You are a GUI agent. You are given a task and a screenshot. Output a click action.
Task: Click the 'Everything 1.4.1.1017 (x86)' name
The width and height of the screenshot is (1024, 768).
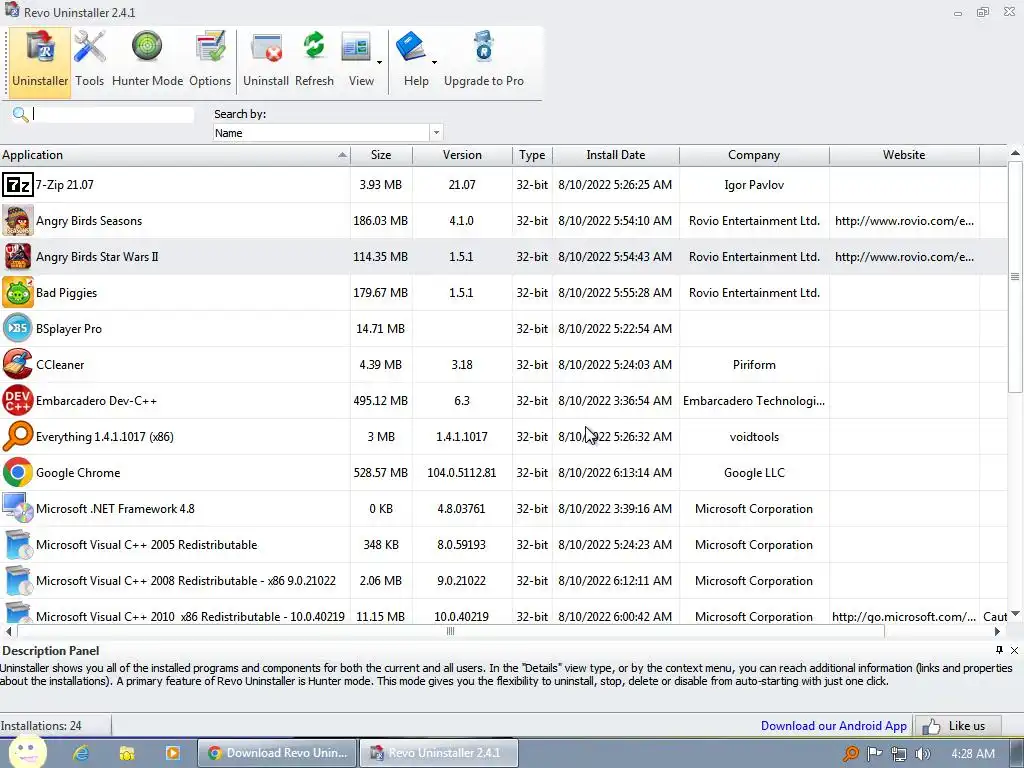(104, 437)
